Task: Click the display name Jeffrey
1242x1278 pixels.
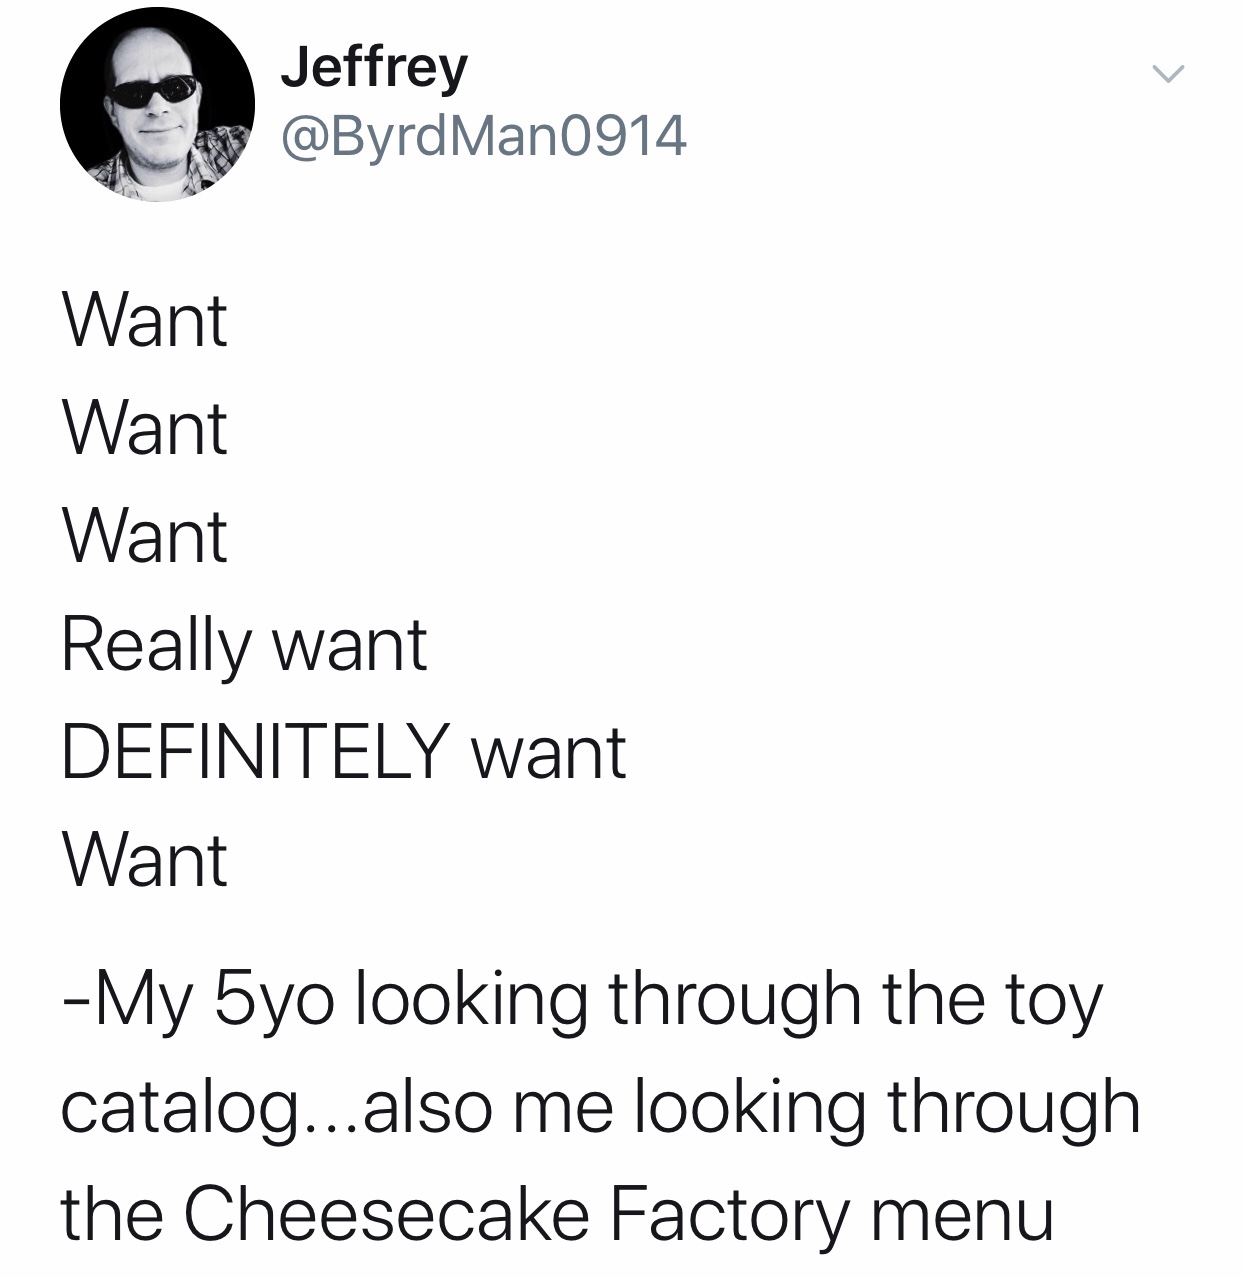Action: pyautogui.click(x=374, y=68)
